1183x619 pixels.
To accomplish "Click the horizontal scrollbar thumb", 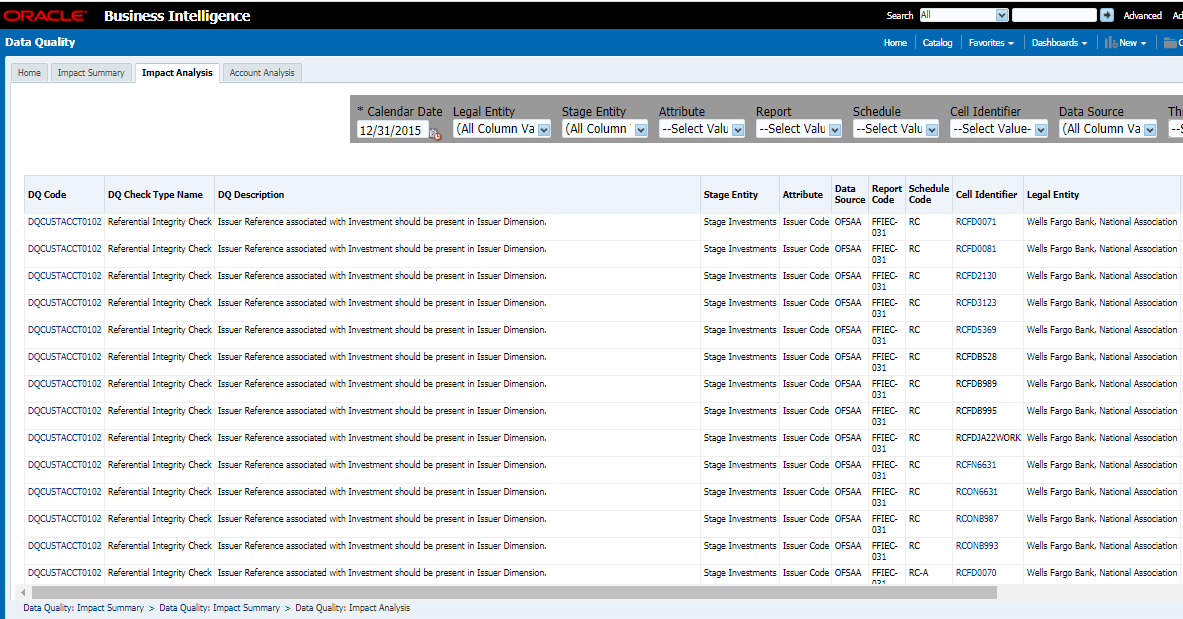I will click(x=514, y=593).
